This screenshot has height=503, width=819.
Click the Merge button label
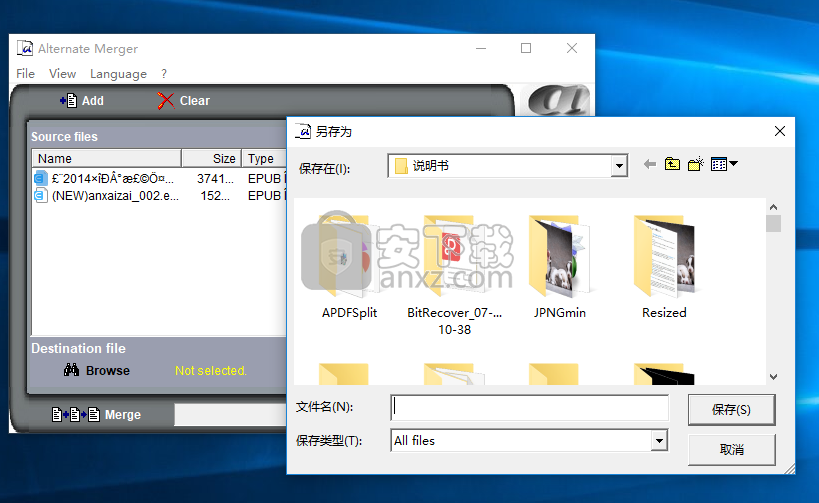123,415
